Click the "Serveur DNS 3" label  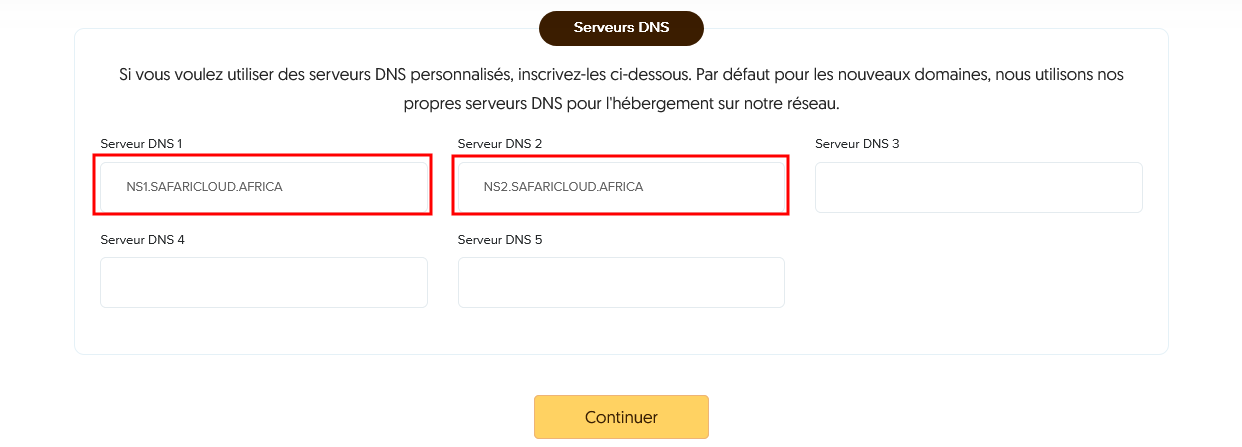tap(857, 144)
